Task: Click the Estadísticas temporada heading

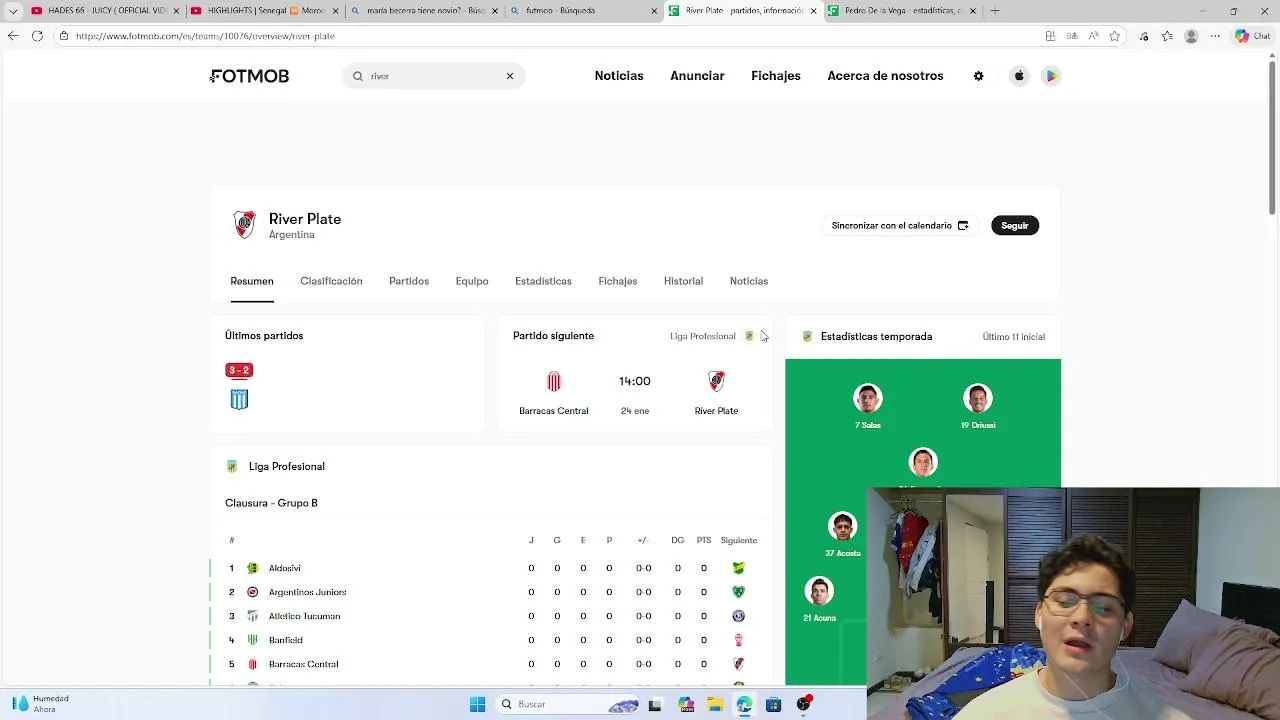Action: pos(876,337)
